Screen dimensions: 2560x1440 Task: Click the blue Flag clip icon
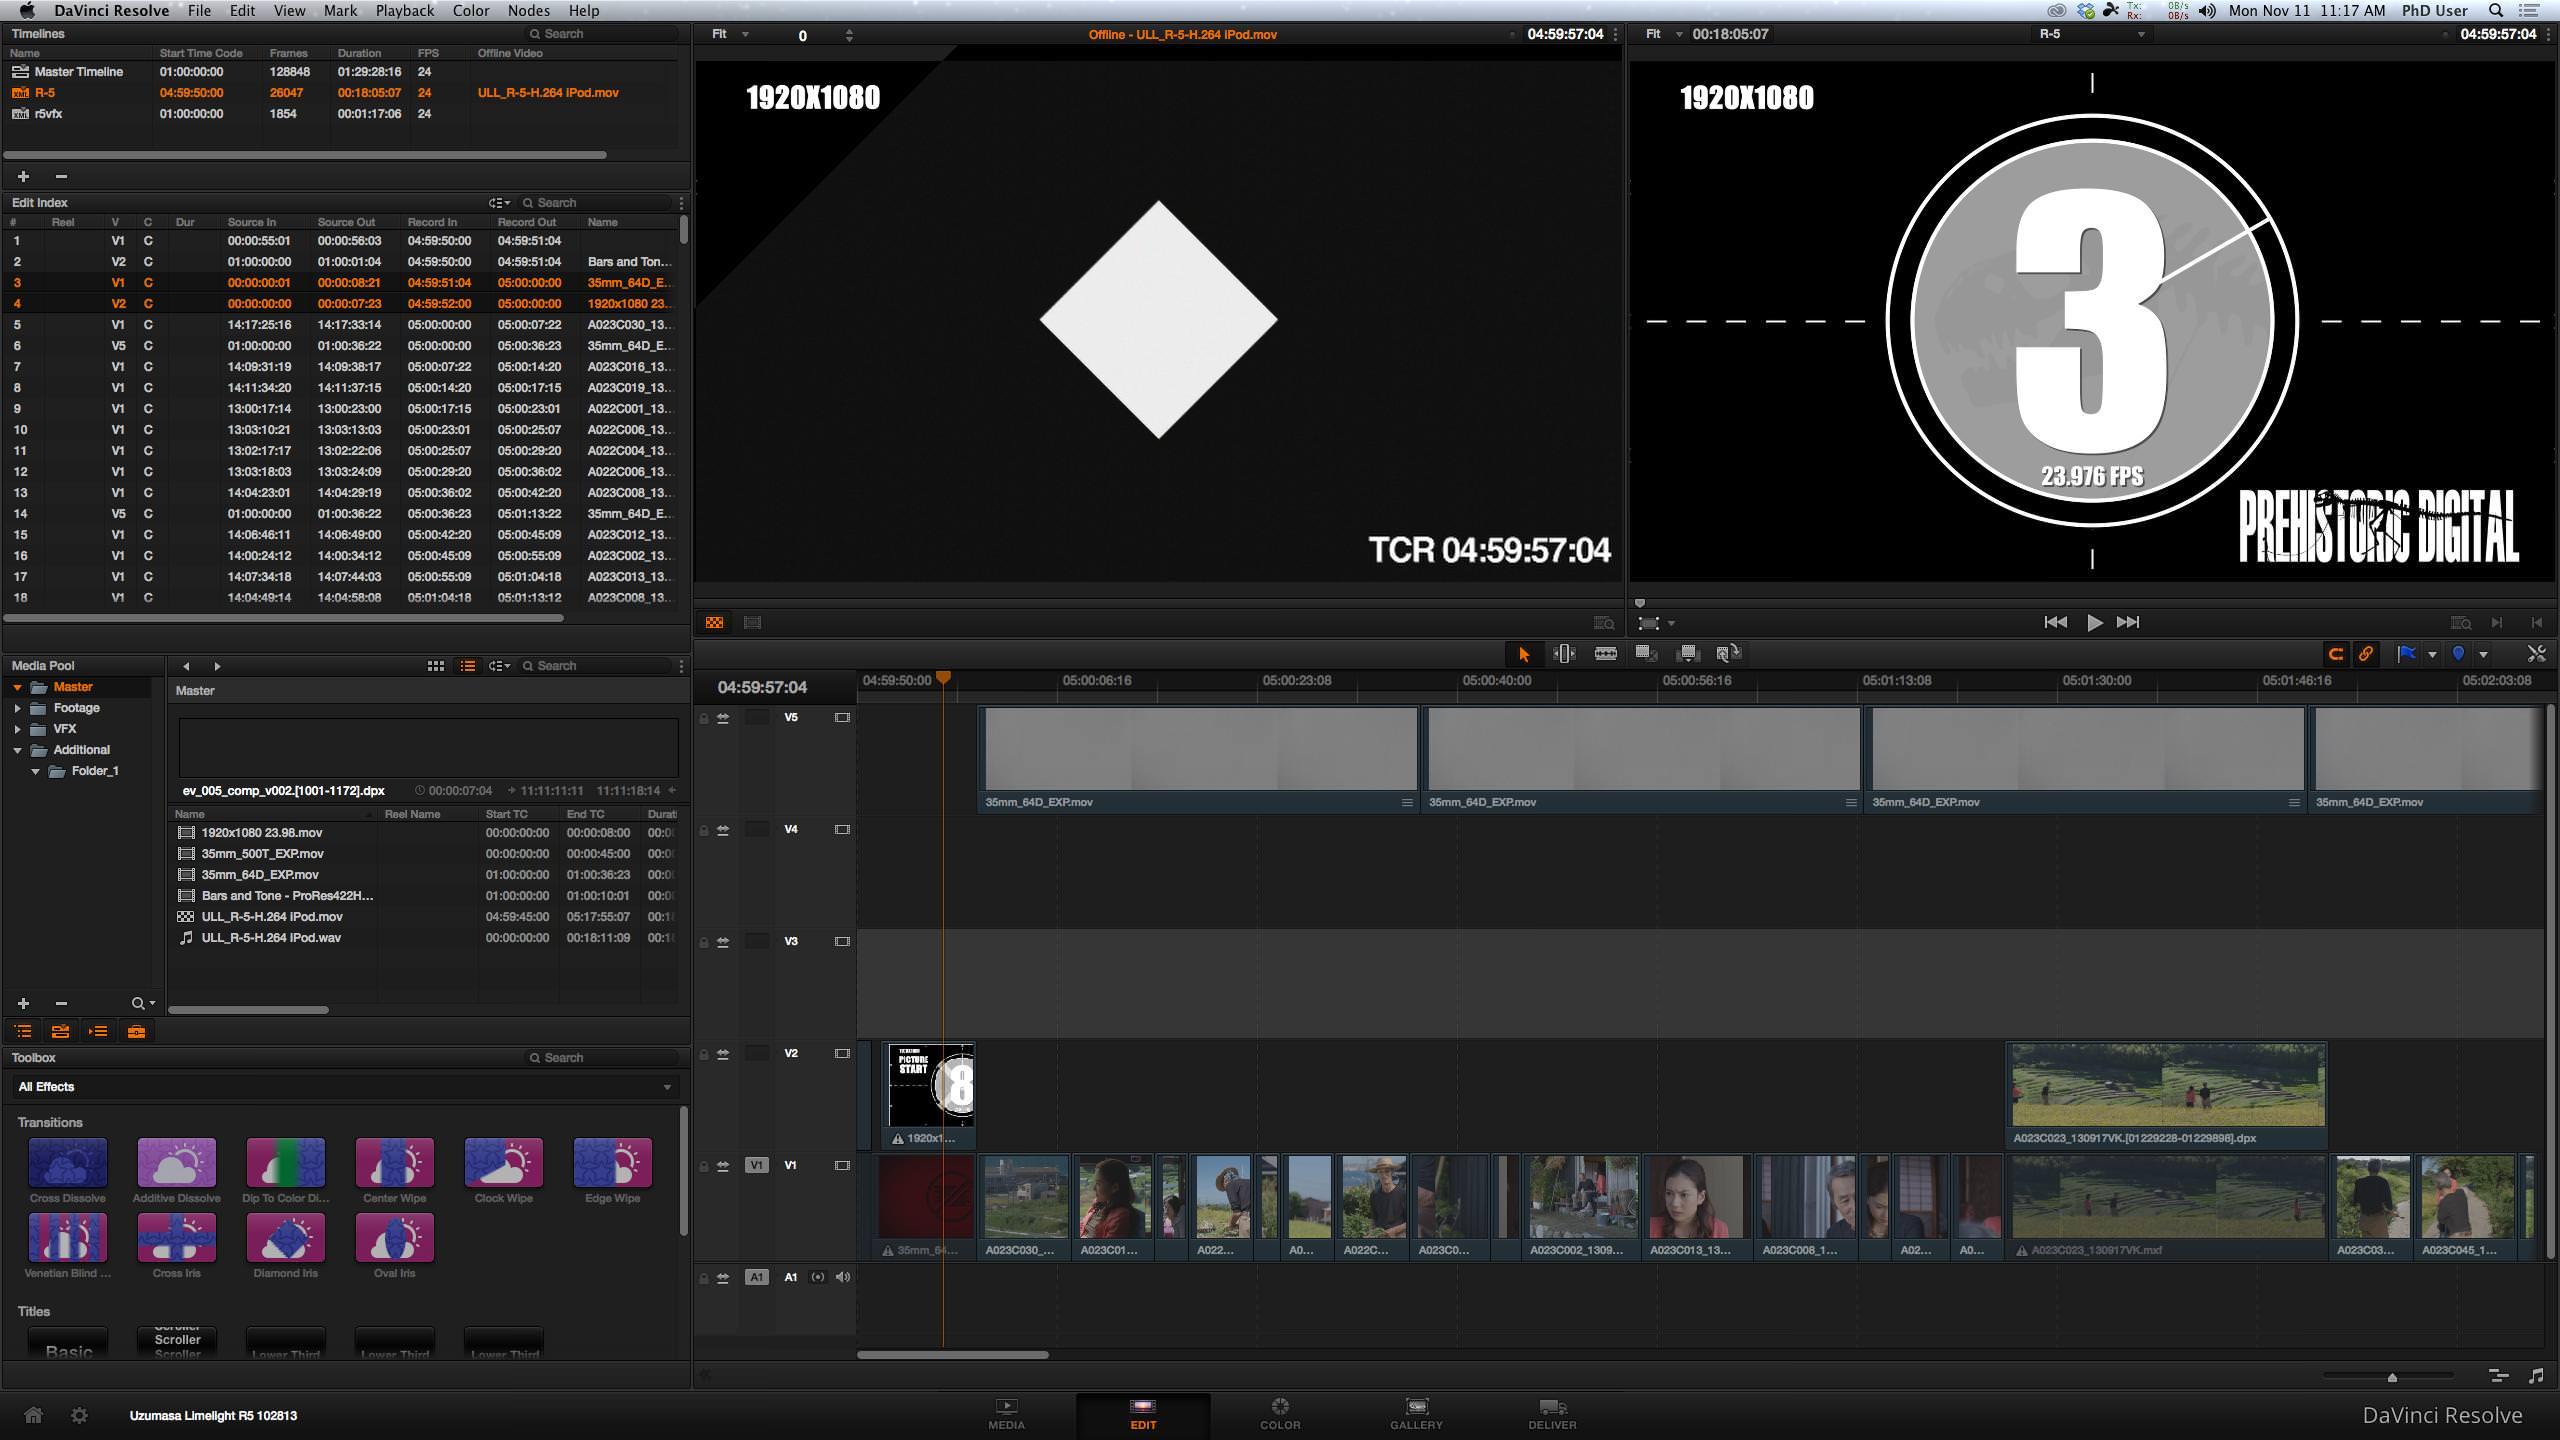point(2407,654)
